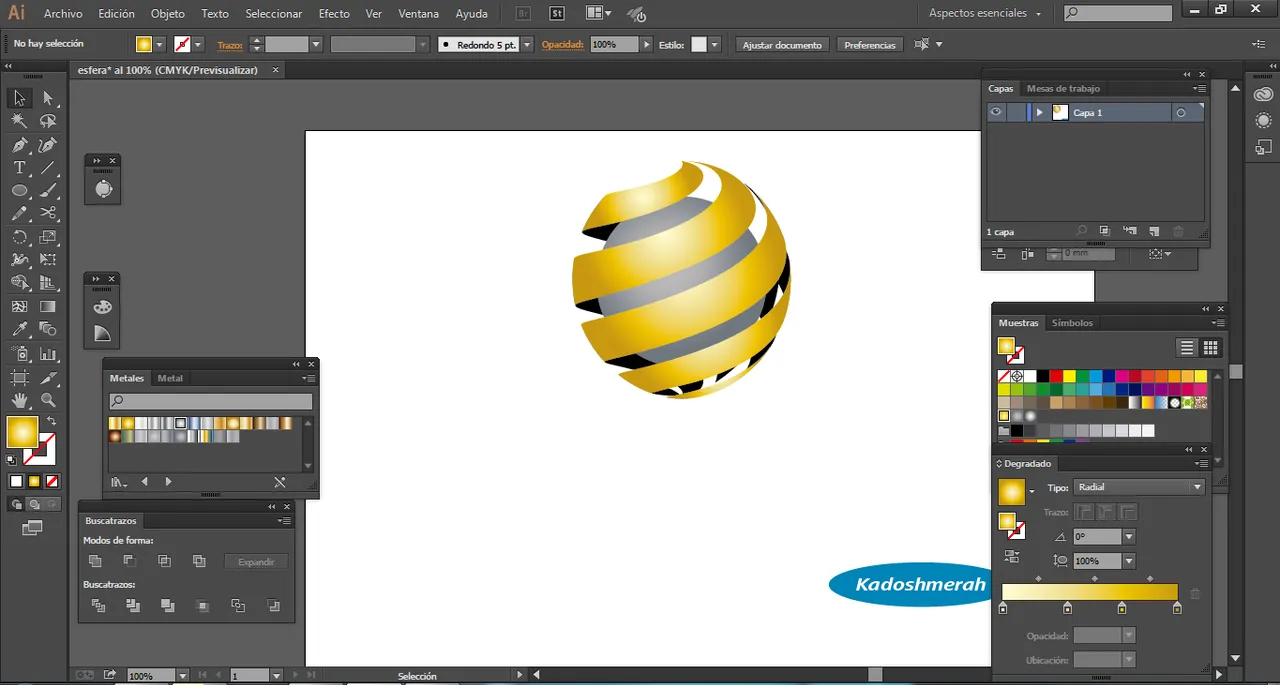Pick the red swatch in Muestras
Viewport: 1280px width, 685px height.
coord(1056,376)
